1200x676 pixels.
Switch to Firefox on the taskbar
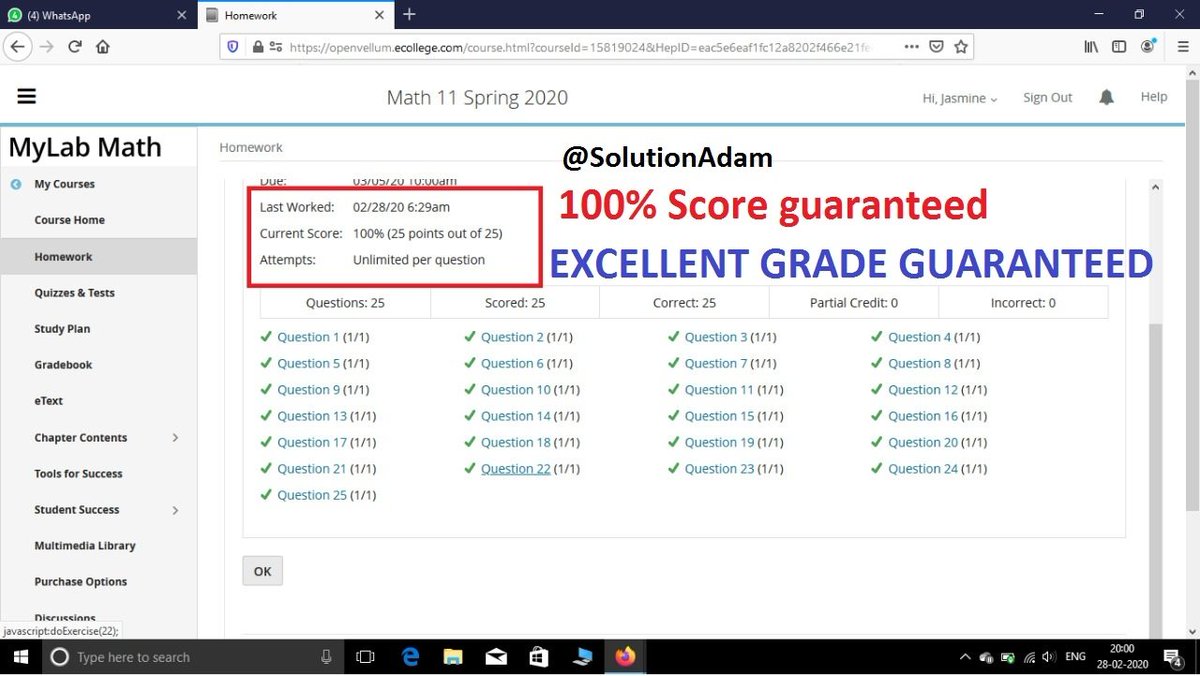pyautogui.click(x=625, y=657)
